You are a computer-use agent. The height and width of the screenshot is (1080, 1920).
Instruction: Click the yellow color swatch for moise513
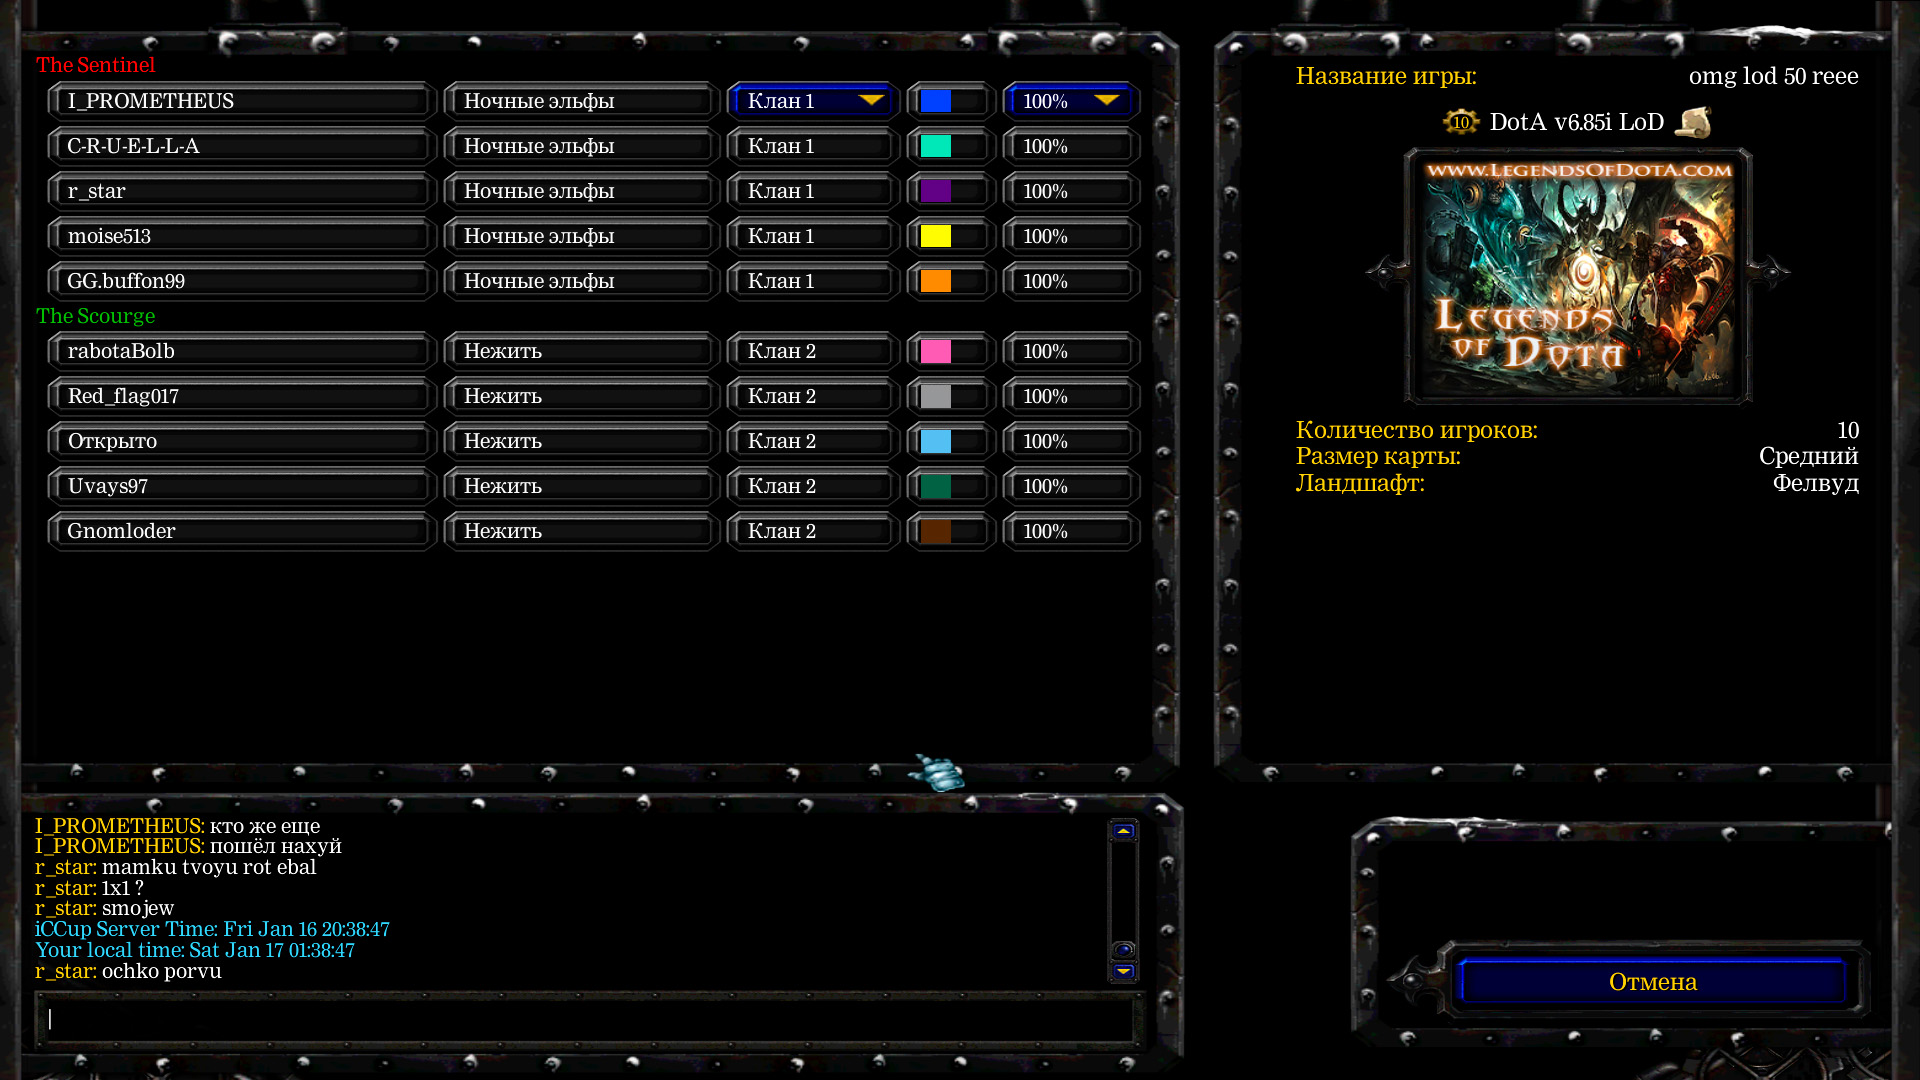937,236
